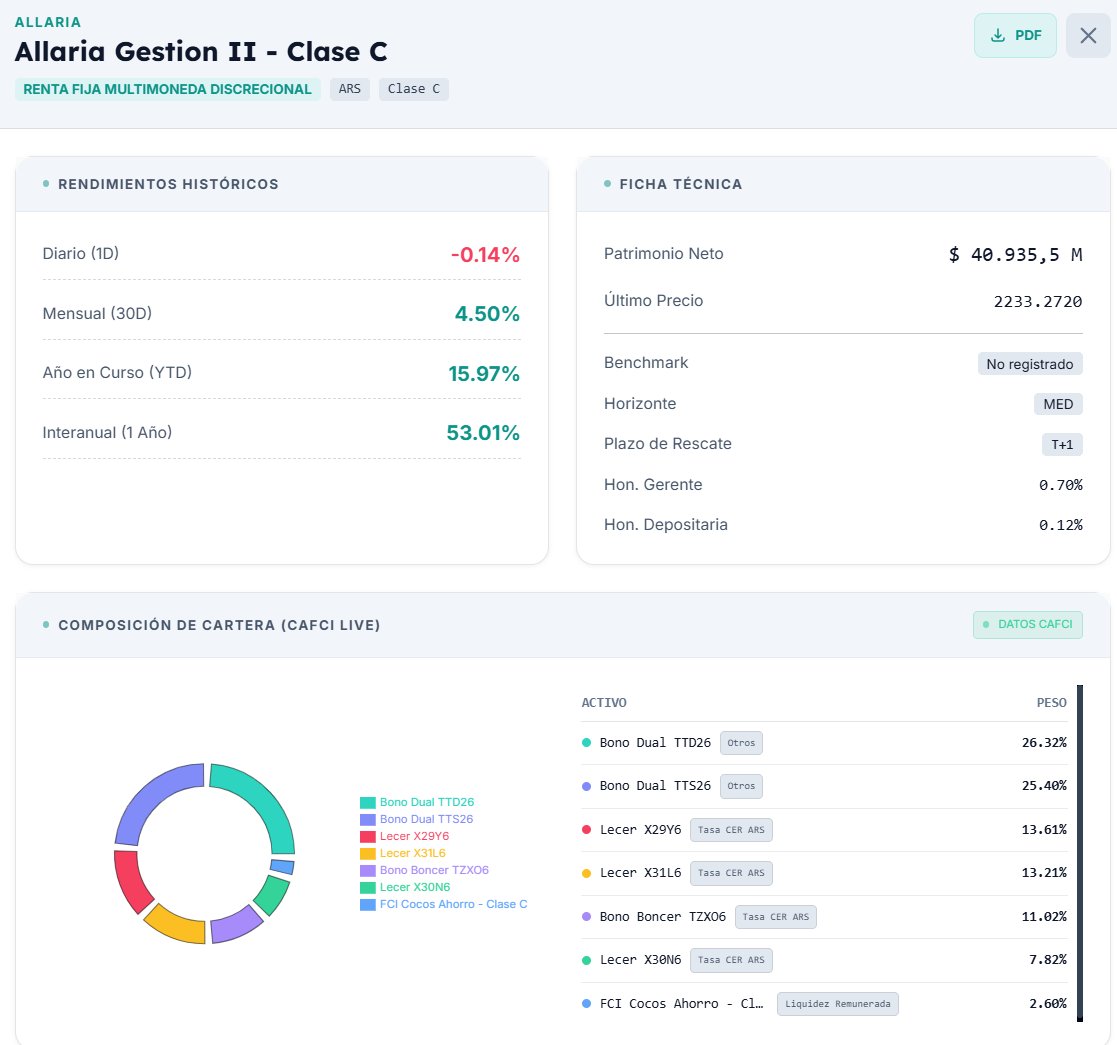This screenshot has height=1045, width=1117.
Task: Click the Bono Dual TTS26 legend swatch
Action: pyautogui.click(x=368, y=820)
